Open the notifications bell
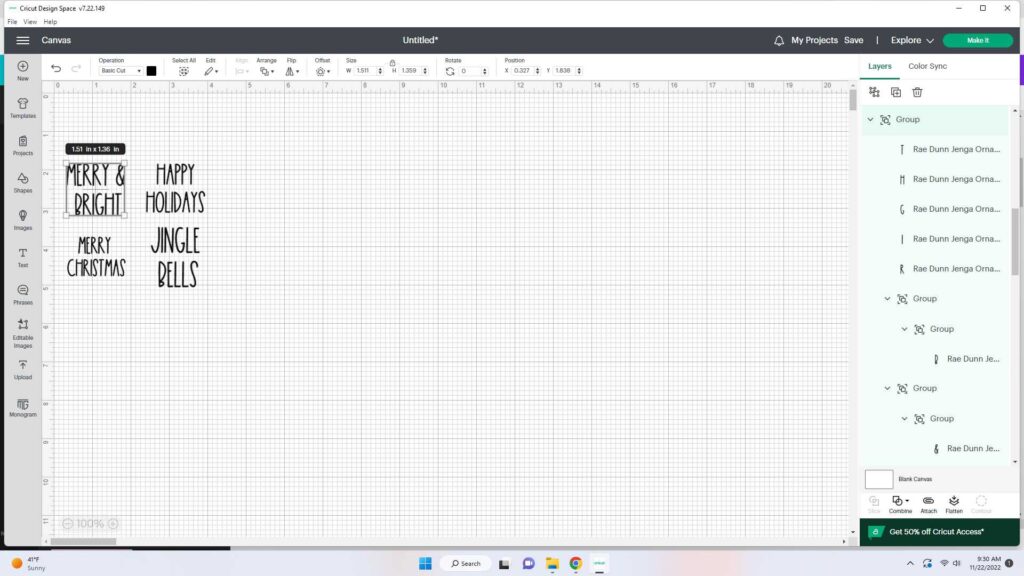The width and height of the screenshot is (1024, 576). pos(778,40)
